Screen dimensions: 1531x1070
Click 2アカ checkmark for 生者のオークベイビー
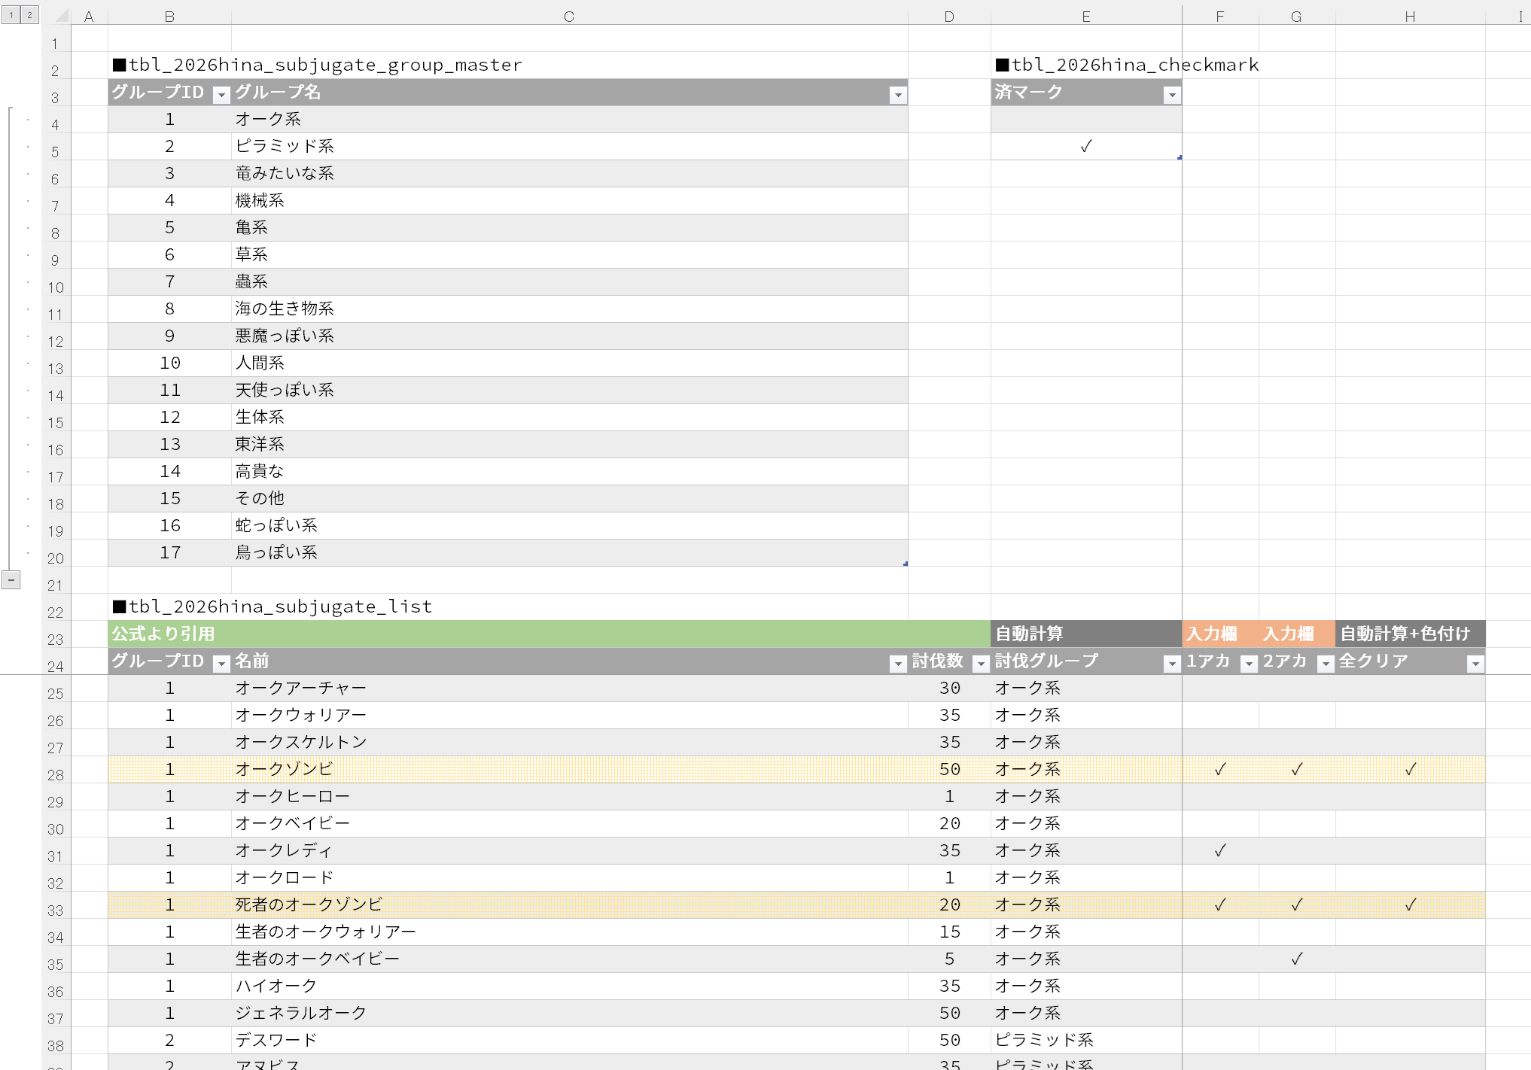[1296, 959]
